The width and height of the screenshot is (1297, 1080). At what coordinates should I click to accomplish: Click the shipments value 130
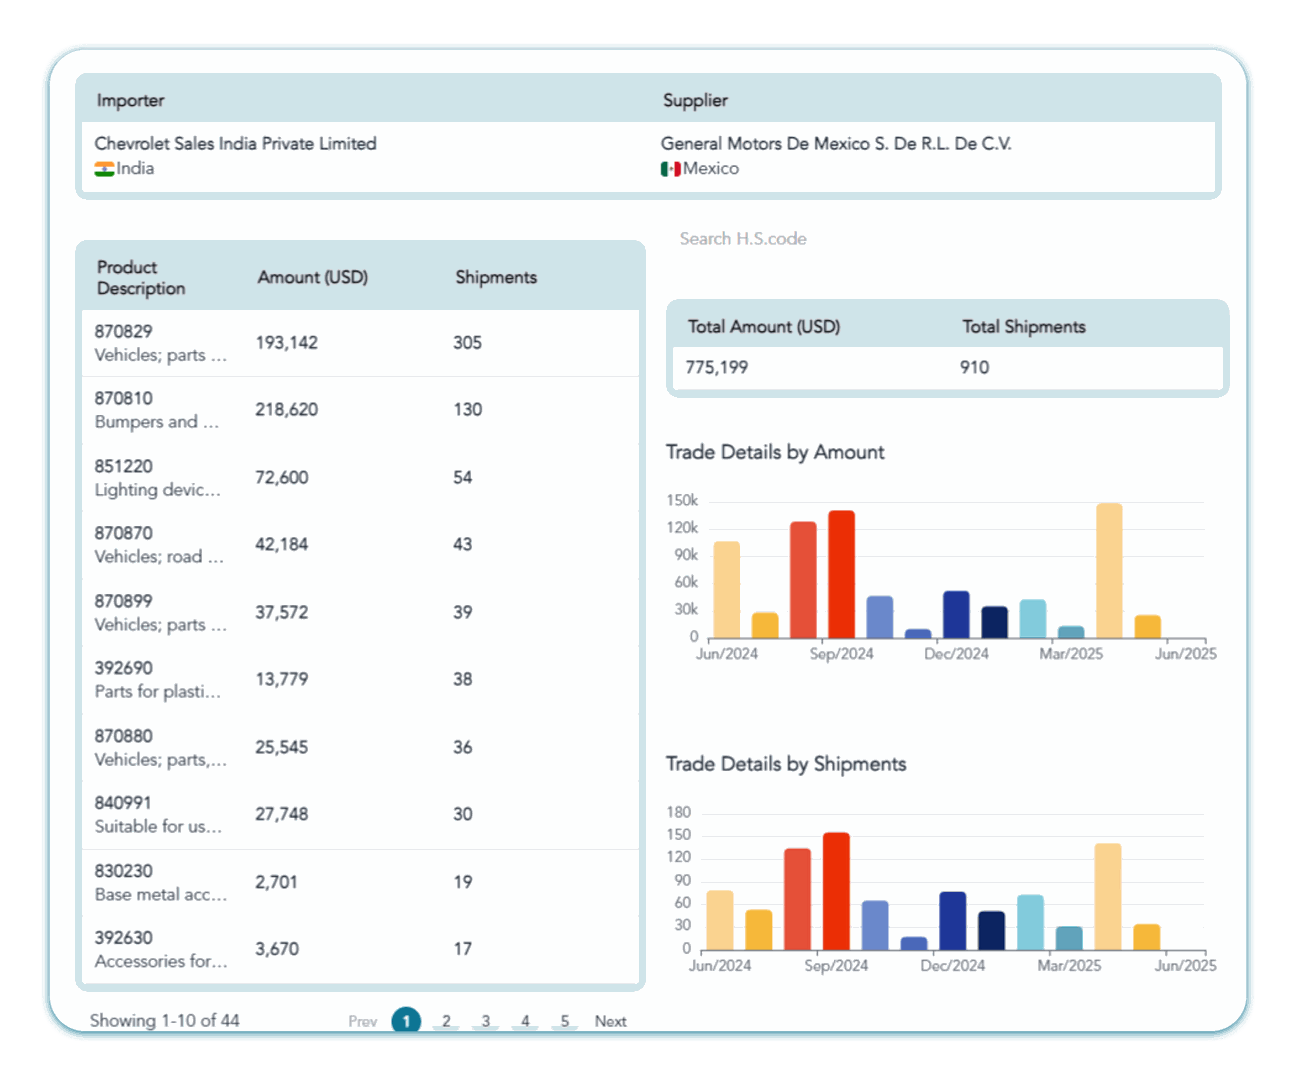click(467, 410)
